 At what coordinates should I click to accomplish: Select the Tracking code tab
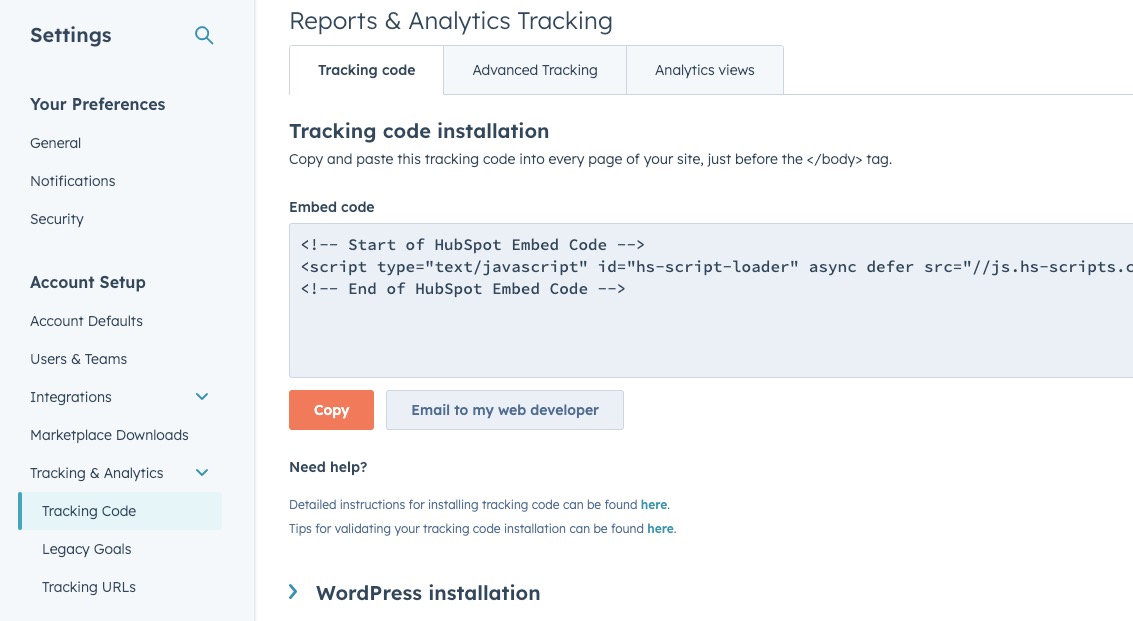click(366, 70)
